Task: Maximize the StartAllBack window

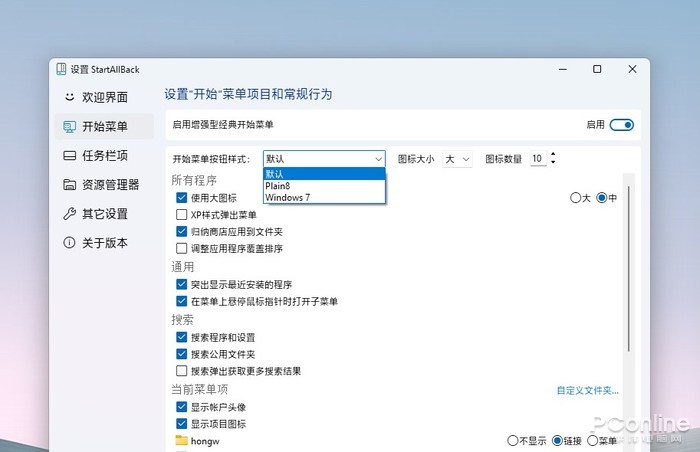Action: pyautogui.click(x=597, y=69)
